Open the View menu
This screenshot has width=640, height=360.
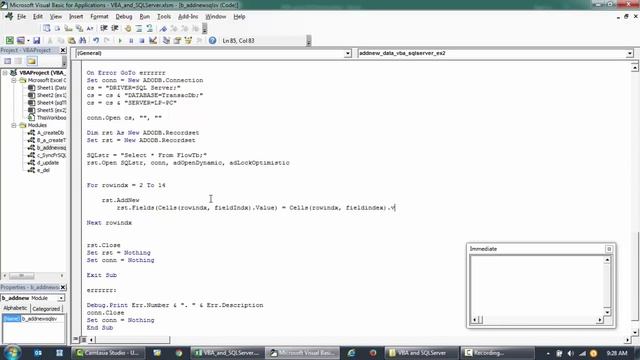[x=56, y=17]
